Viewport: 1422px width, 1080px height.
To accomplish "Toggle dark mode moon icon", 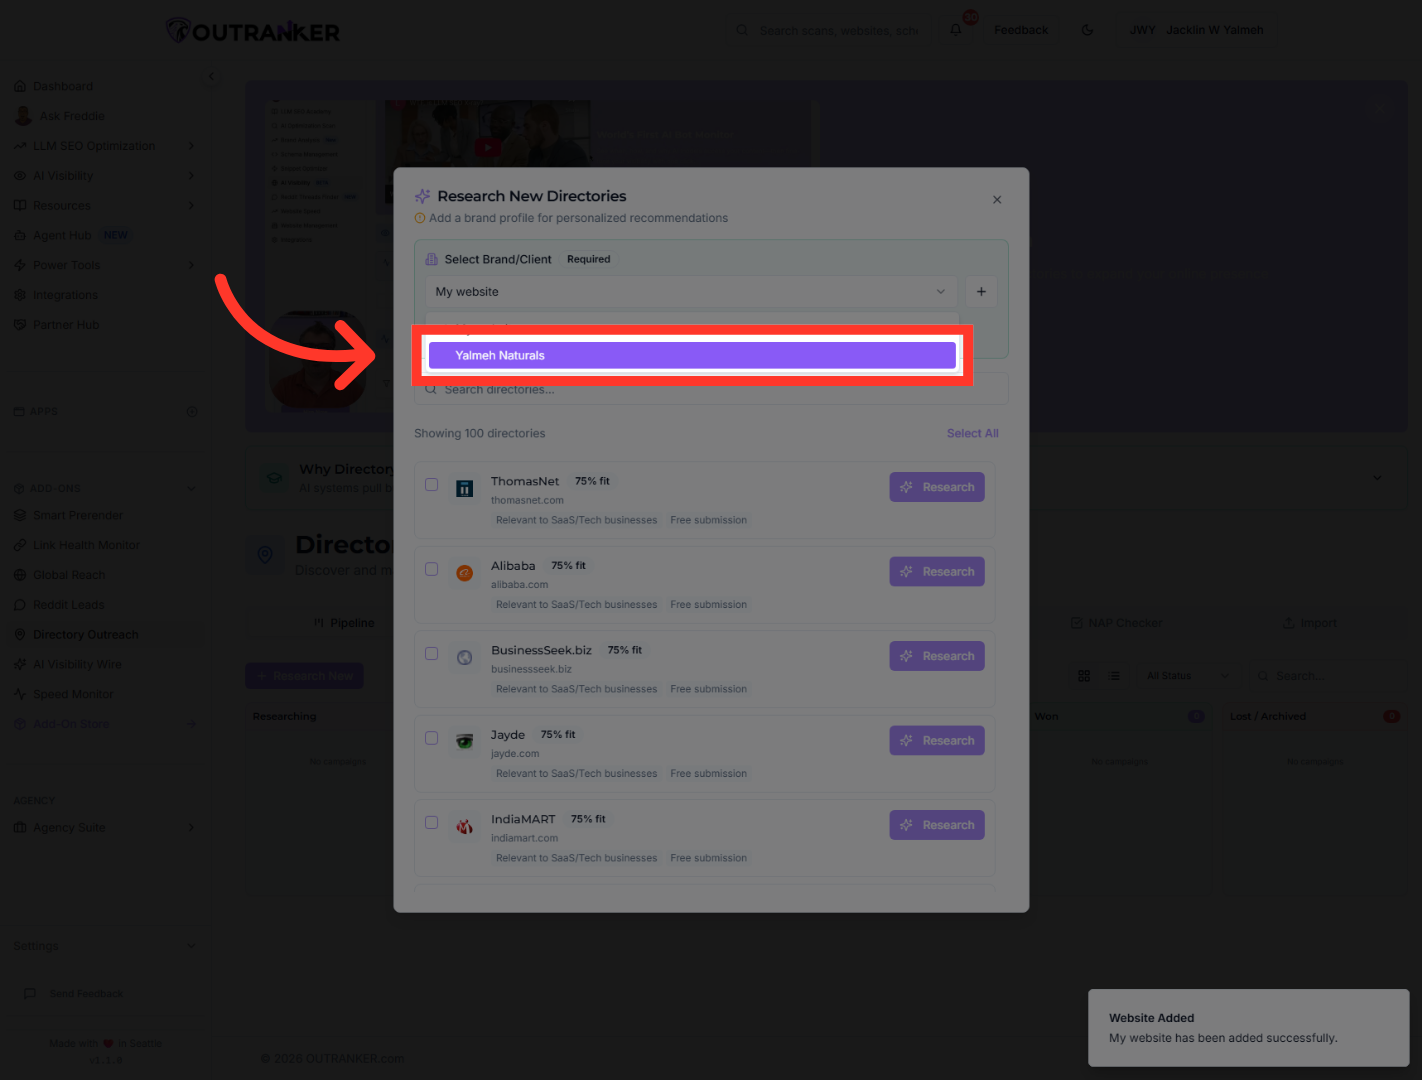I will coord(1087,30).
